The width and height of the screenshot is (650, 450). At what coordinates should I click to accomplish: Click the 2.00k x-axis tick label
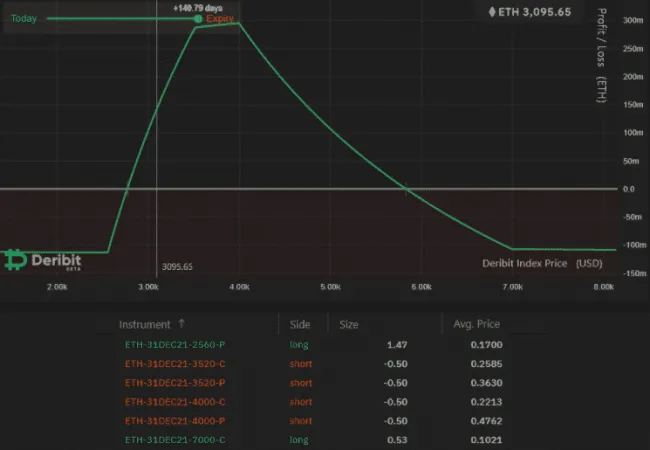pyautogui.click(x=57, y=287)
